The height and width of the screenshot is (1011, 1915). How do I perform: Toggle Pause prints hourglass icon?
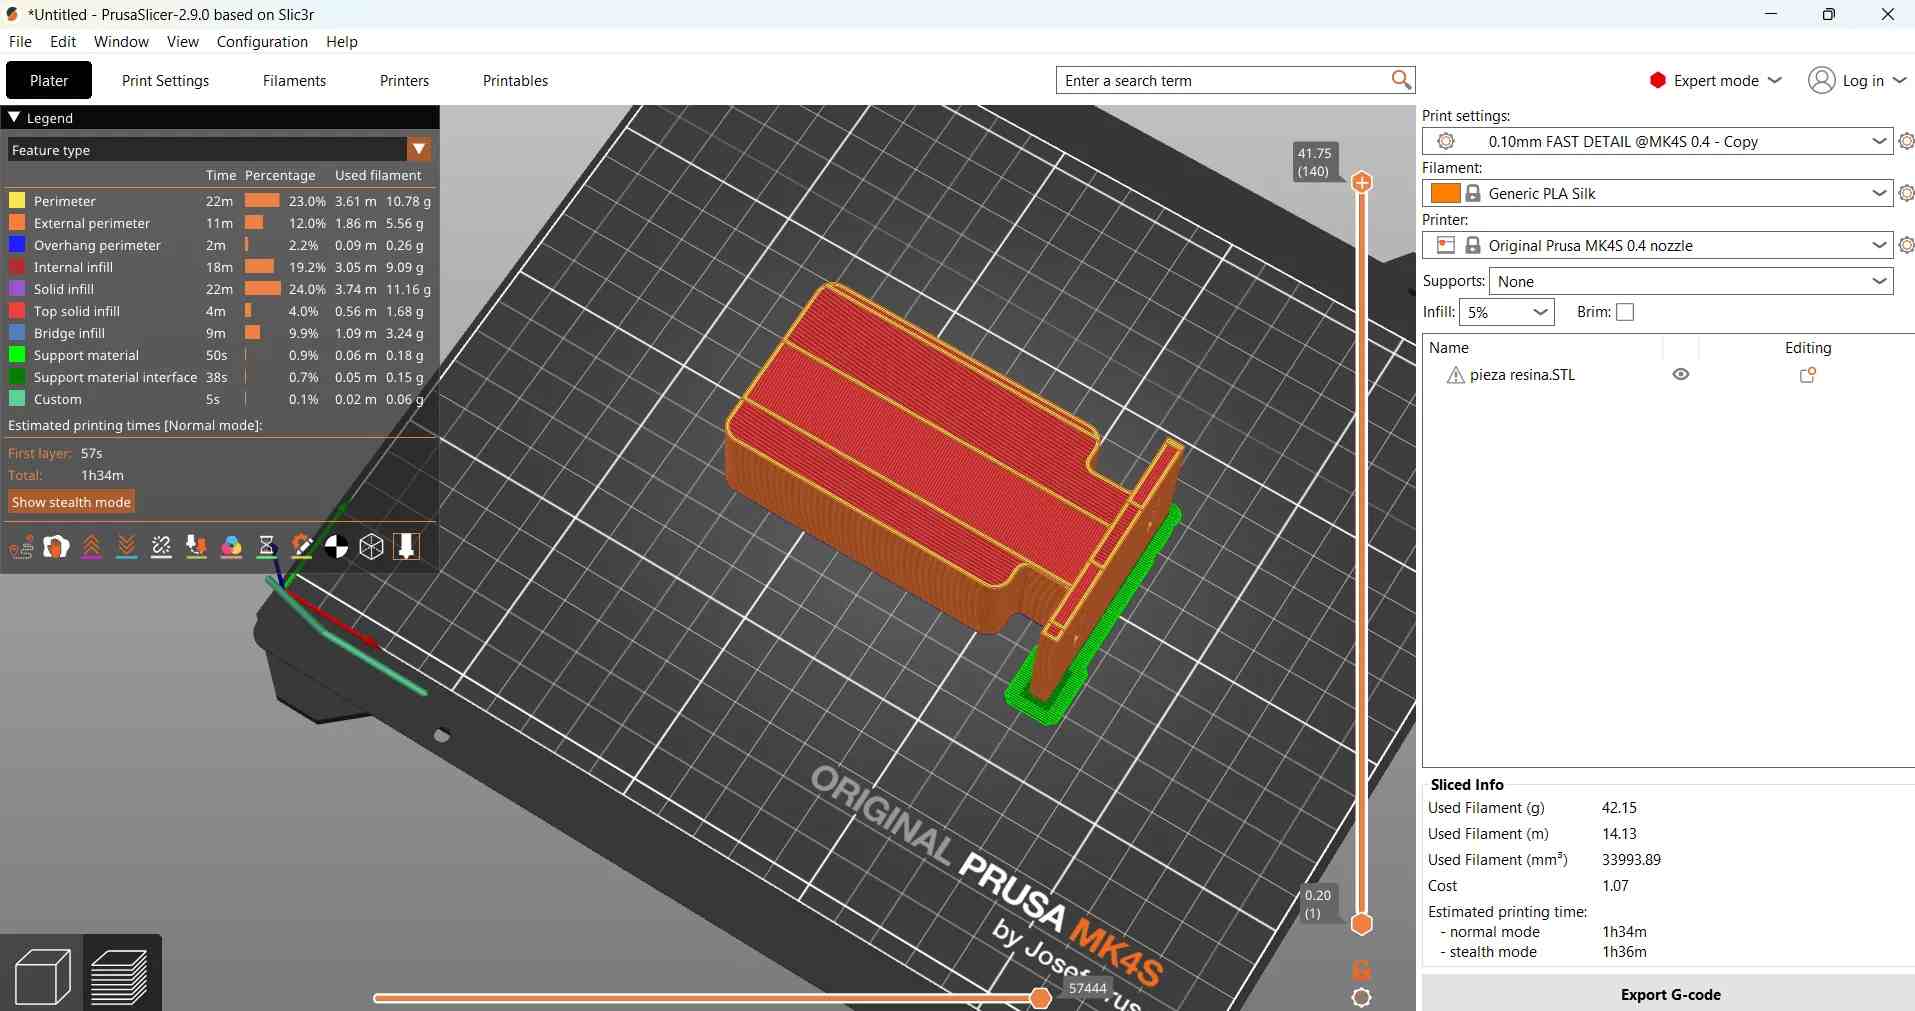tap(266, 547)
